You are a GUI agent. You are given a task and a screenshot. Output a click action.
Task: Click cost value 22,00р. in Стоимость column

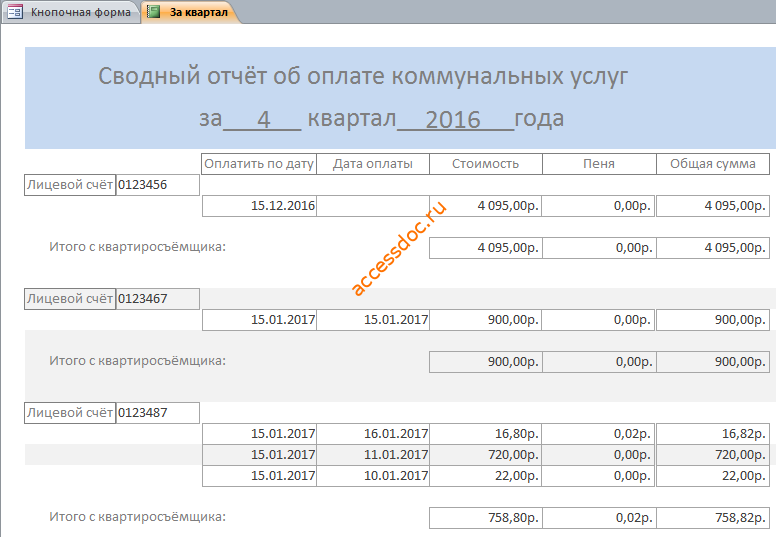485,476
